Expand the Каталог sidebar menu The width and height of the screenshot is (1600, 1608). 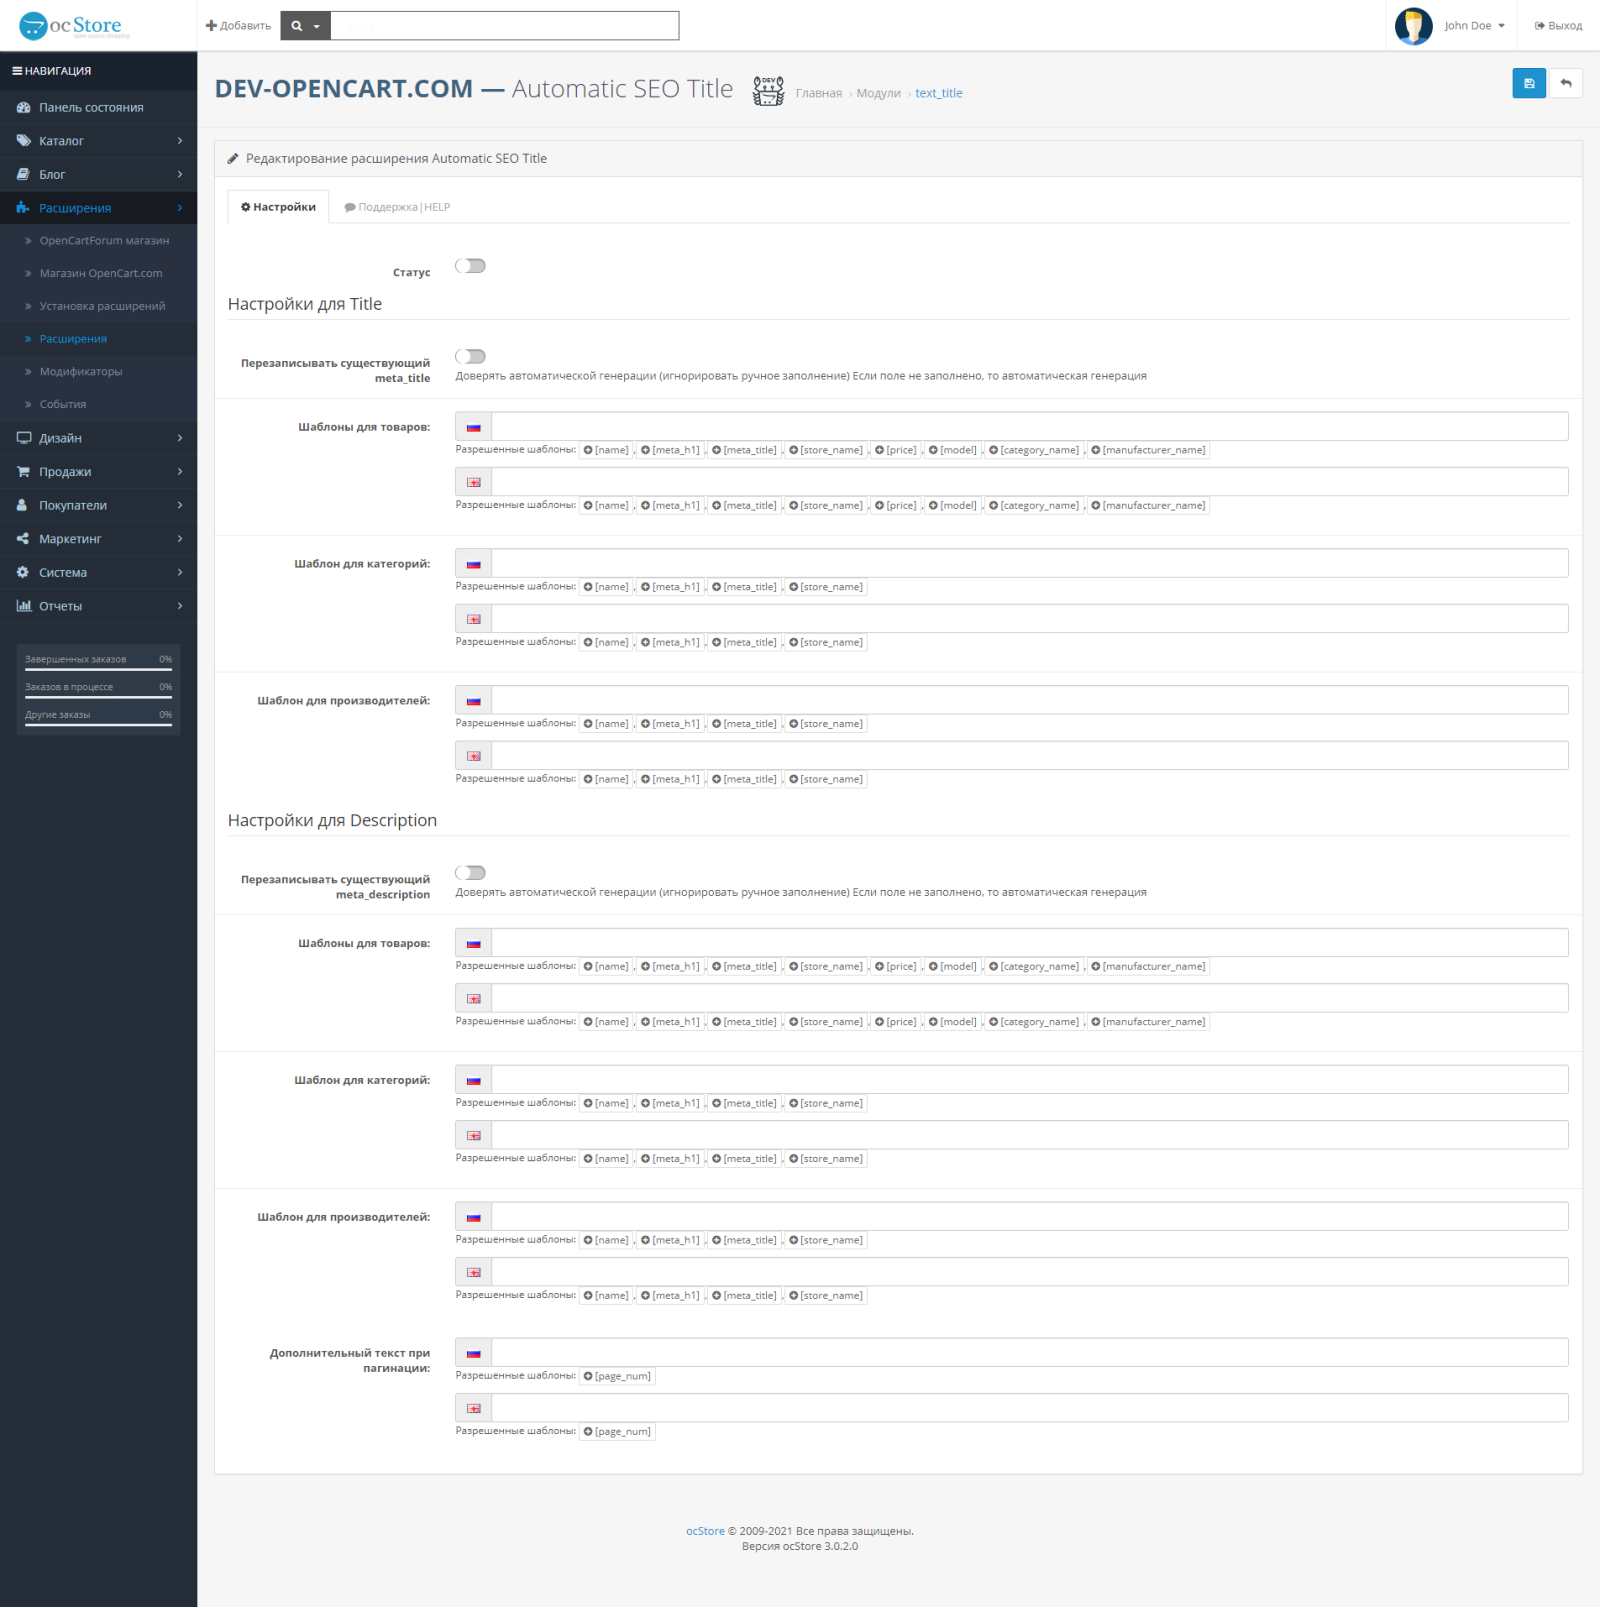[98, 141]
